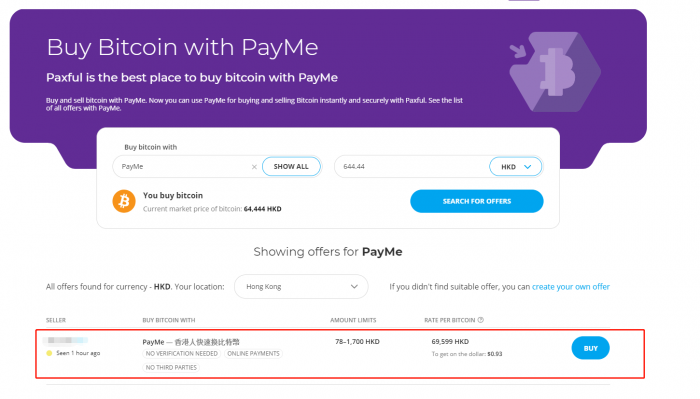Open the HKD currency dropdown
Viewport: 700px width, 399px height.
516,166
